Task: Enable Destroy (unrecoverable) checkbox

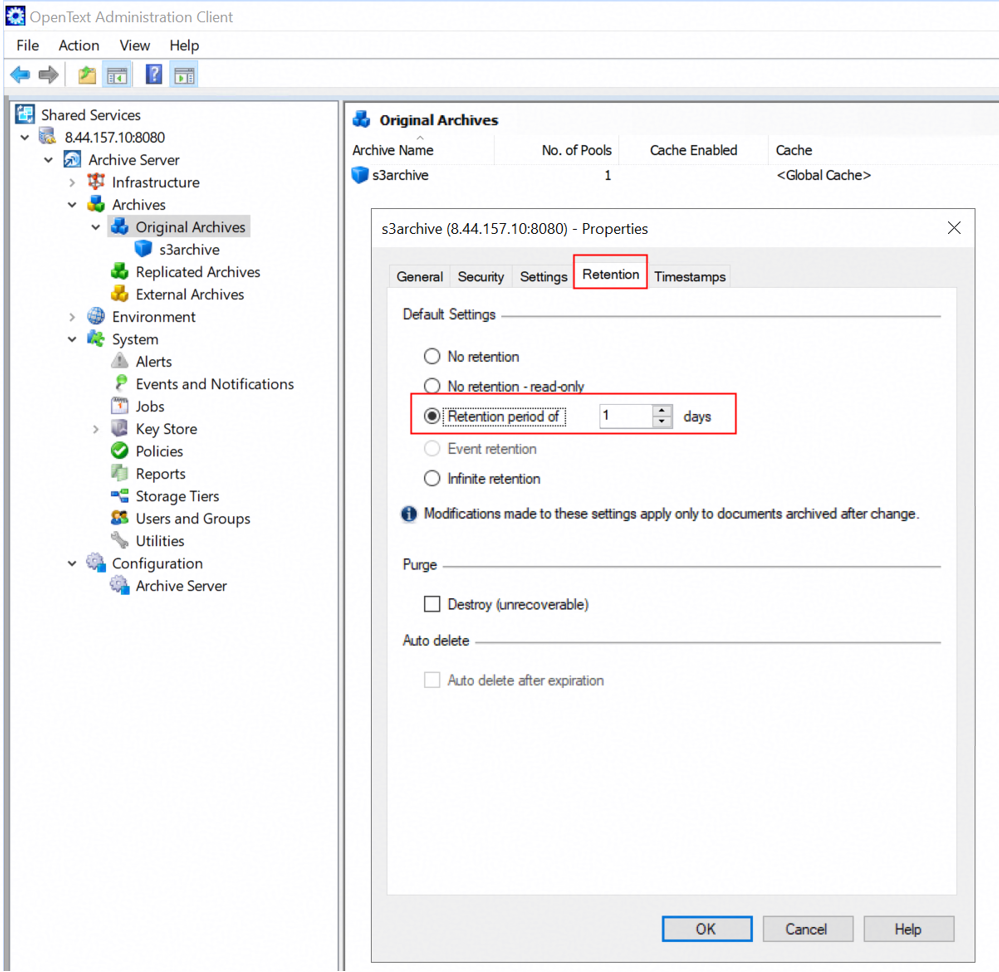Action: point(432,604)
